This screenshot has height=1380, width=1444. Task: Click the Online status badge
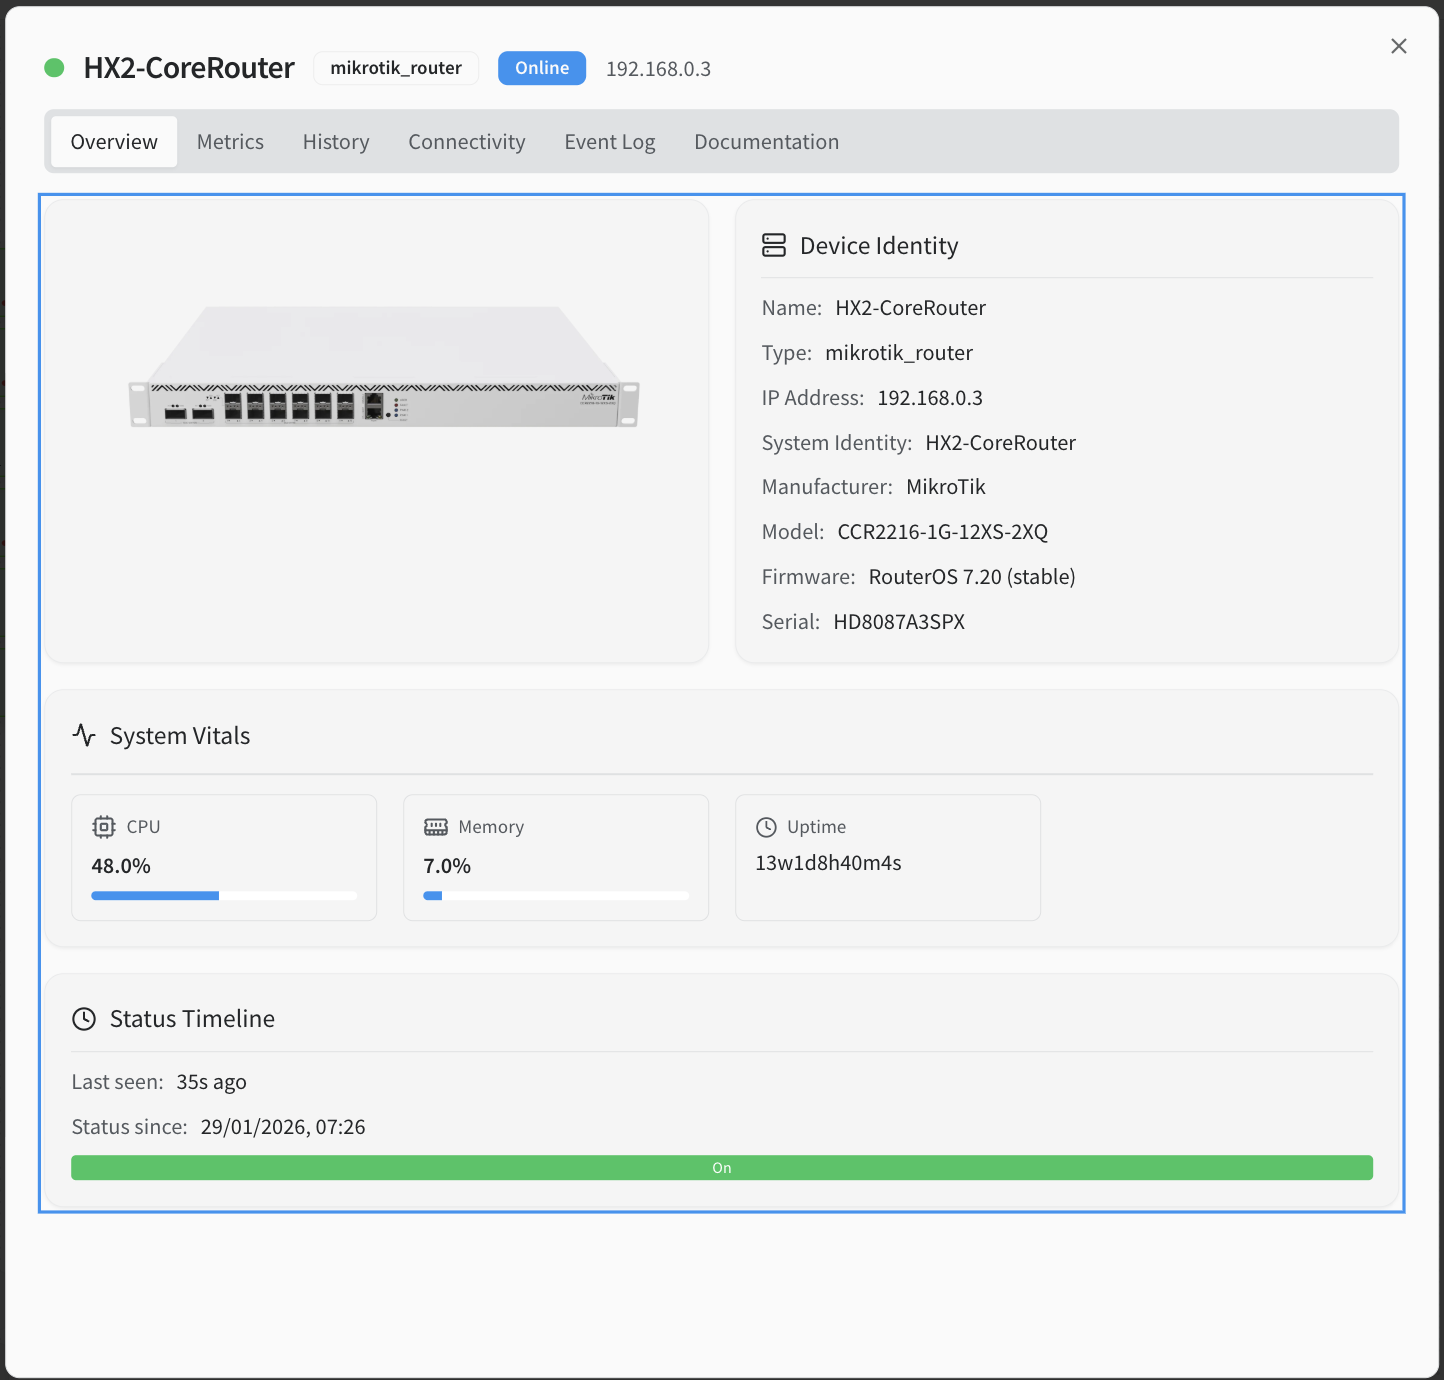pyautogui.click(x=542, y=68)
